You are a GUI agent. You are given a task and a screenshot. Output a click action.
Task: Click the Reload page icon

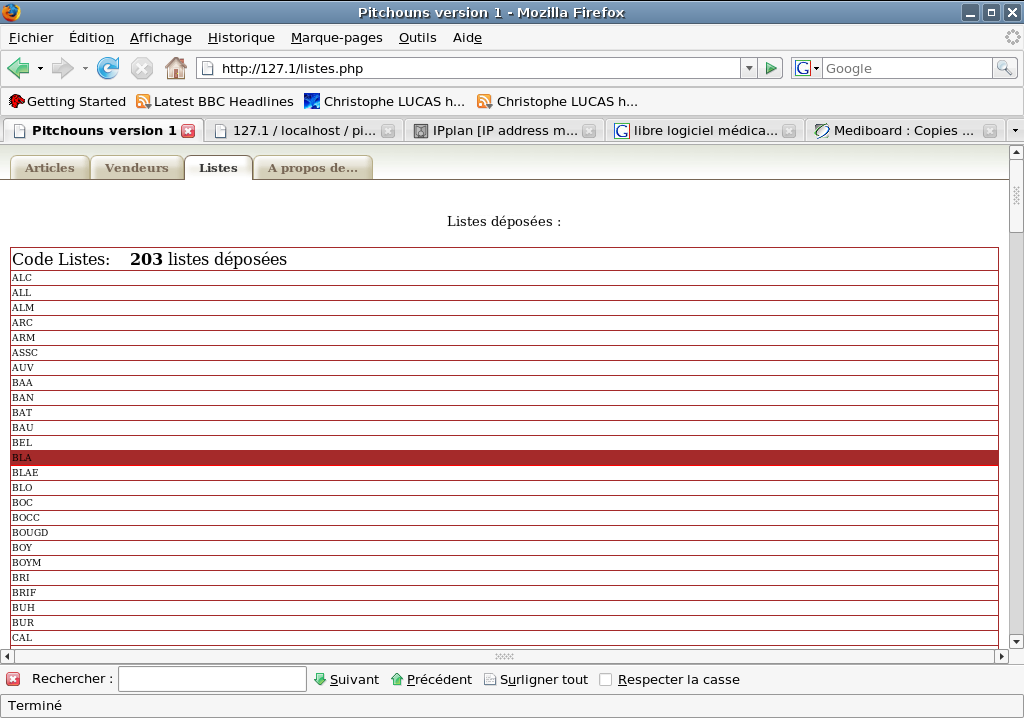108,68
